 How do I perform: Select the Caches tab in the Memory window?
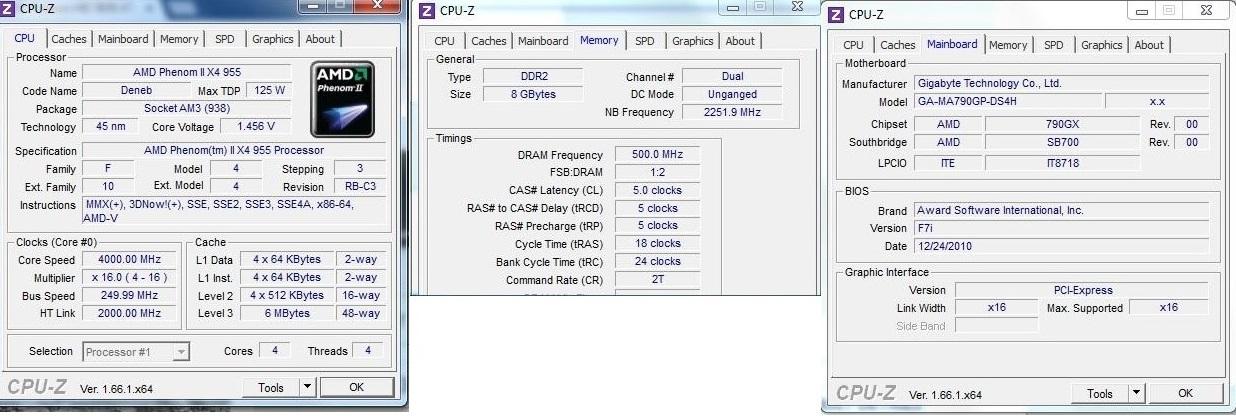(489, 41)
